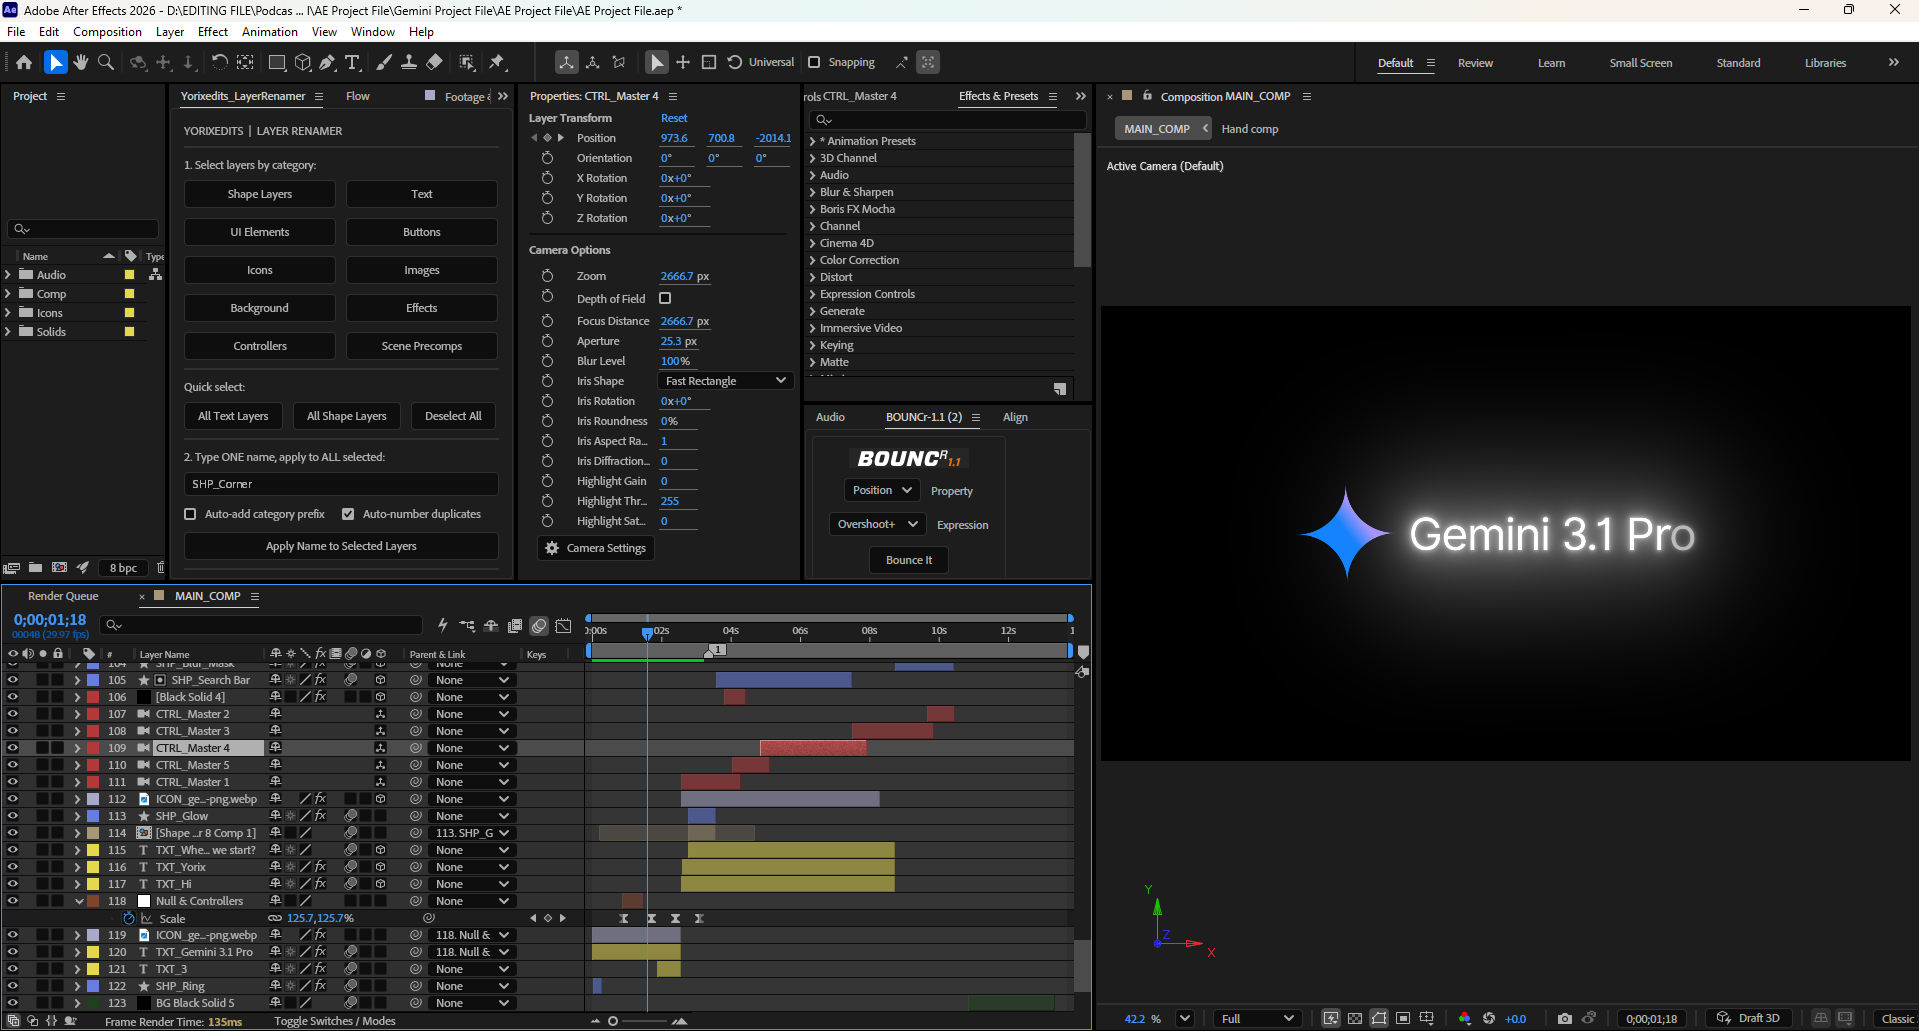Reset the Layer Transform

click(674, 118)
